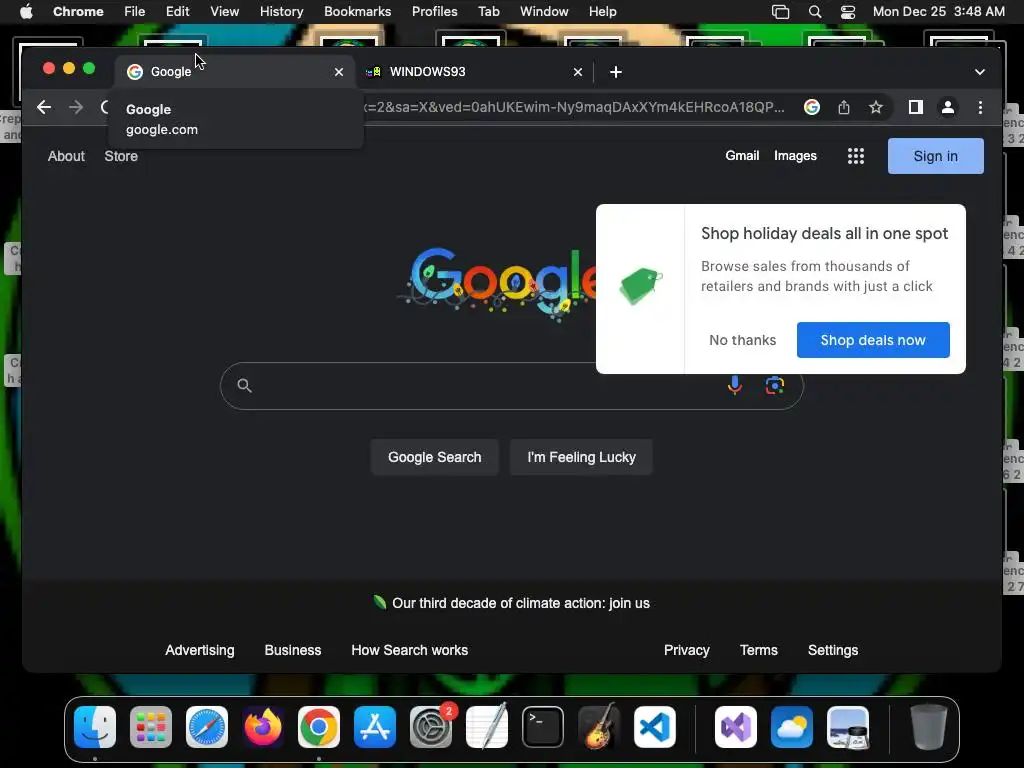Click the Google Search button
This screenshot has width=1024, height=768.
(434, 457)
